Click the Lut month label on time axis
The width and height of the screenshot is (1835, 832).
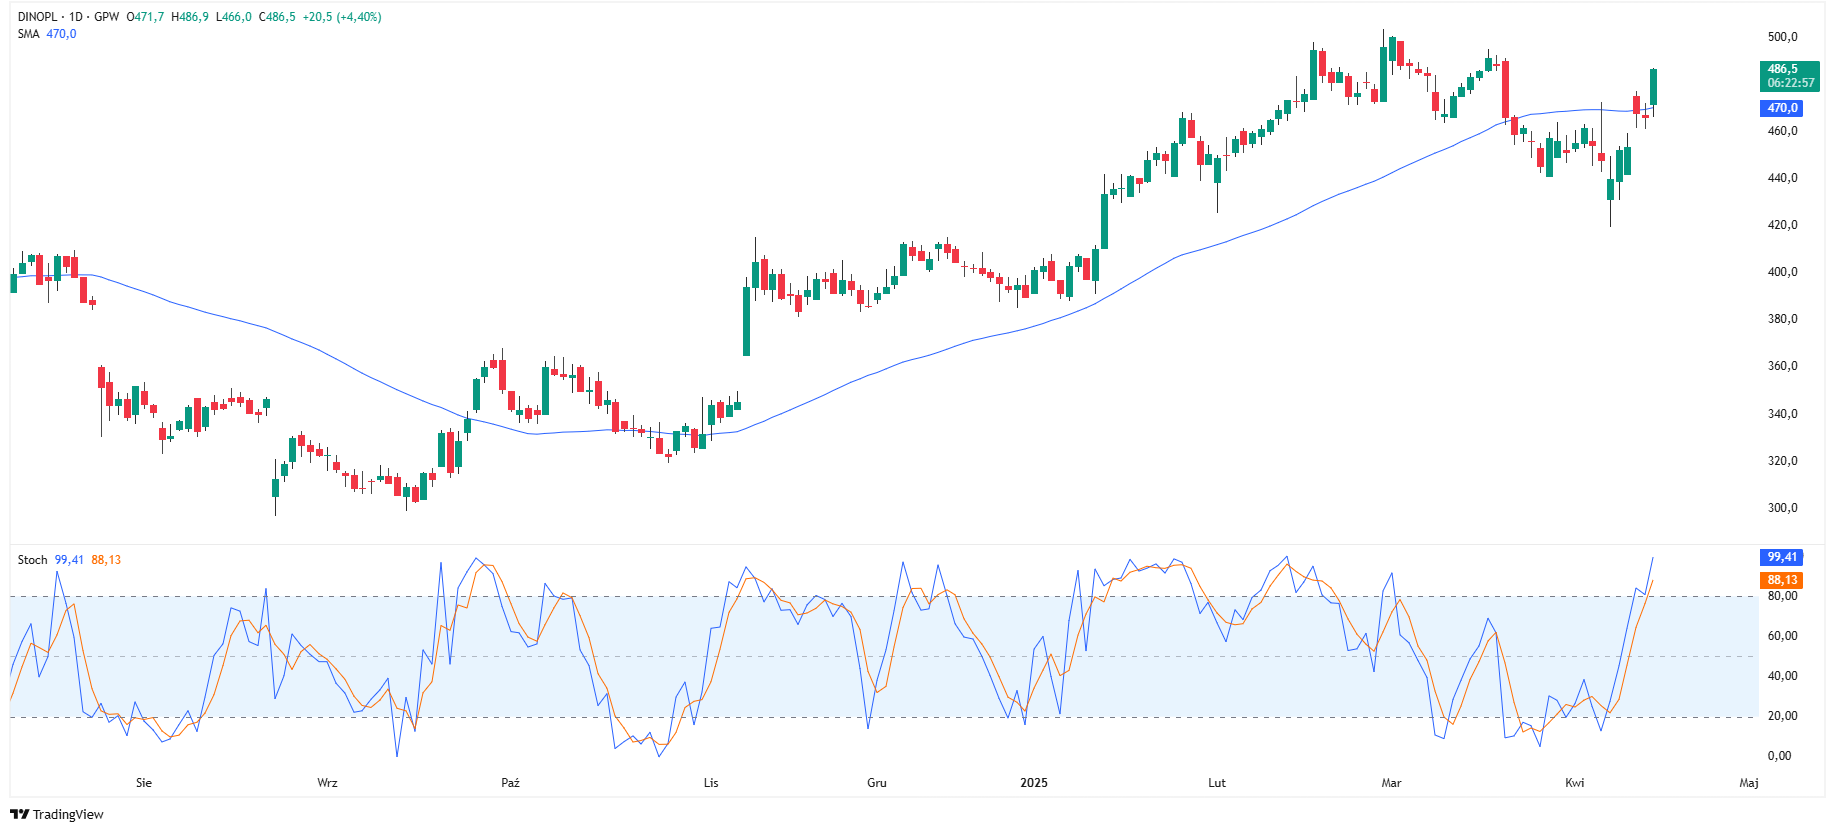pyautogui.click(x=1217, y=783)
